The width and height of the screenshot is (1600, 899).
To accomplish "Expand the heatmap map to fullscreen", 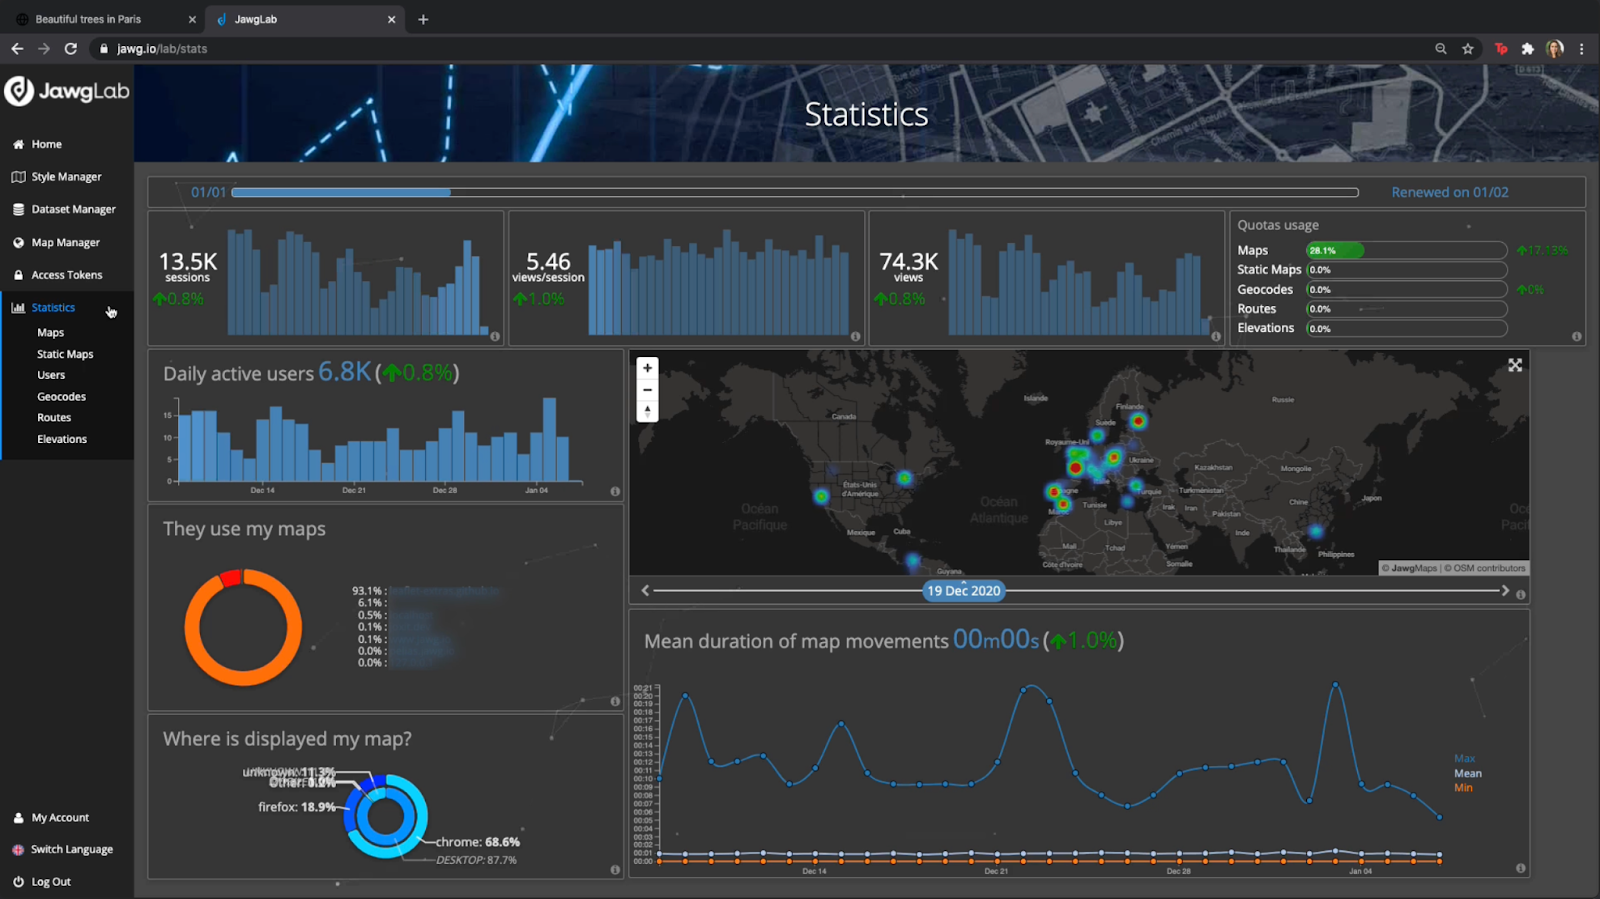I will tap(1515, 365).
